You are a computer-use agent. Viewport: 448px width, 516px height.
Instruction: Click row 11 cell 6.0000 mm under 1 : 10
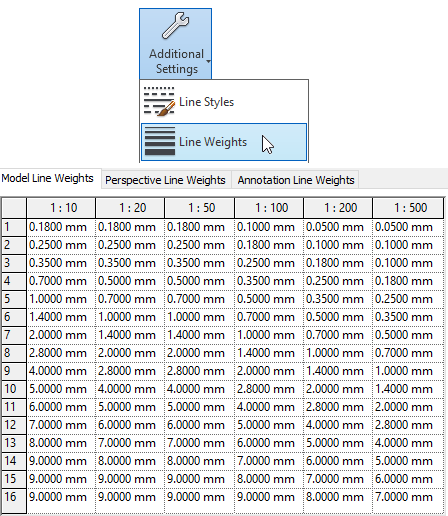tap(61, 407)
